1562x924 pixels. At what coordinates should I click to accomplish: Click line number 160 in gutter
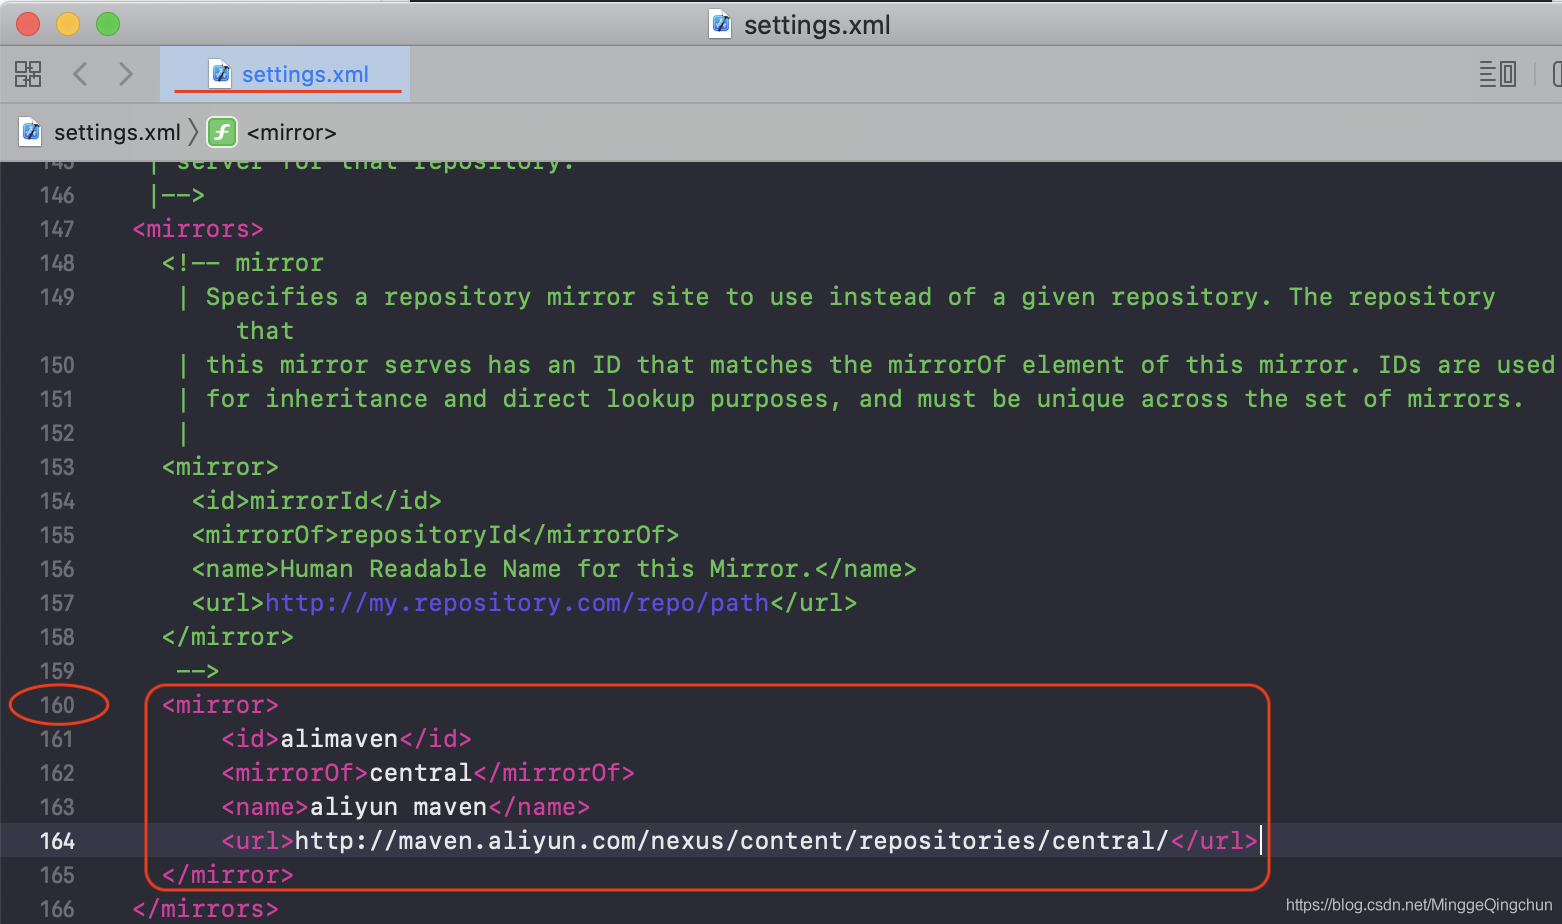pos(57,705)
